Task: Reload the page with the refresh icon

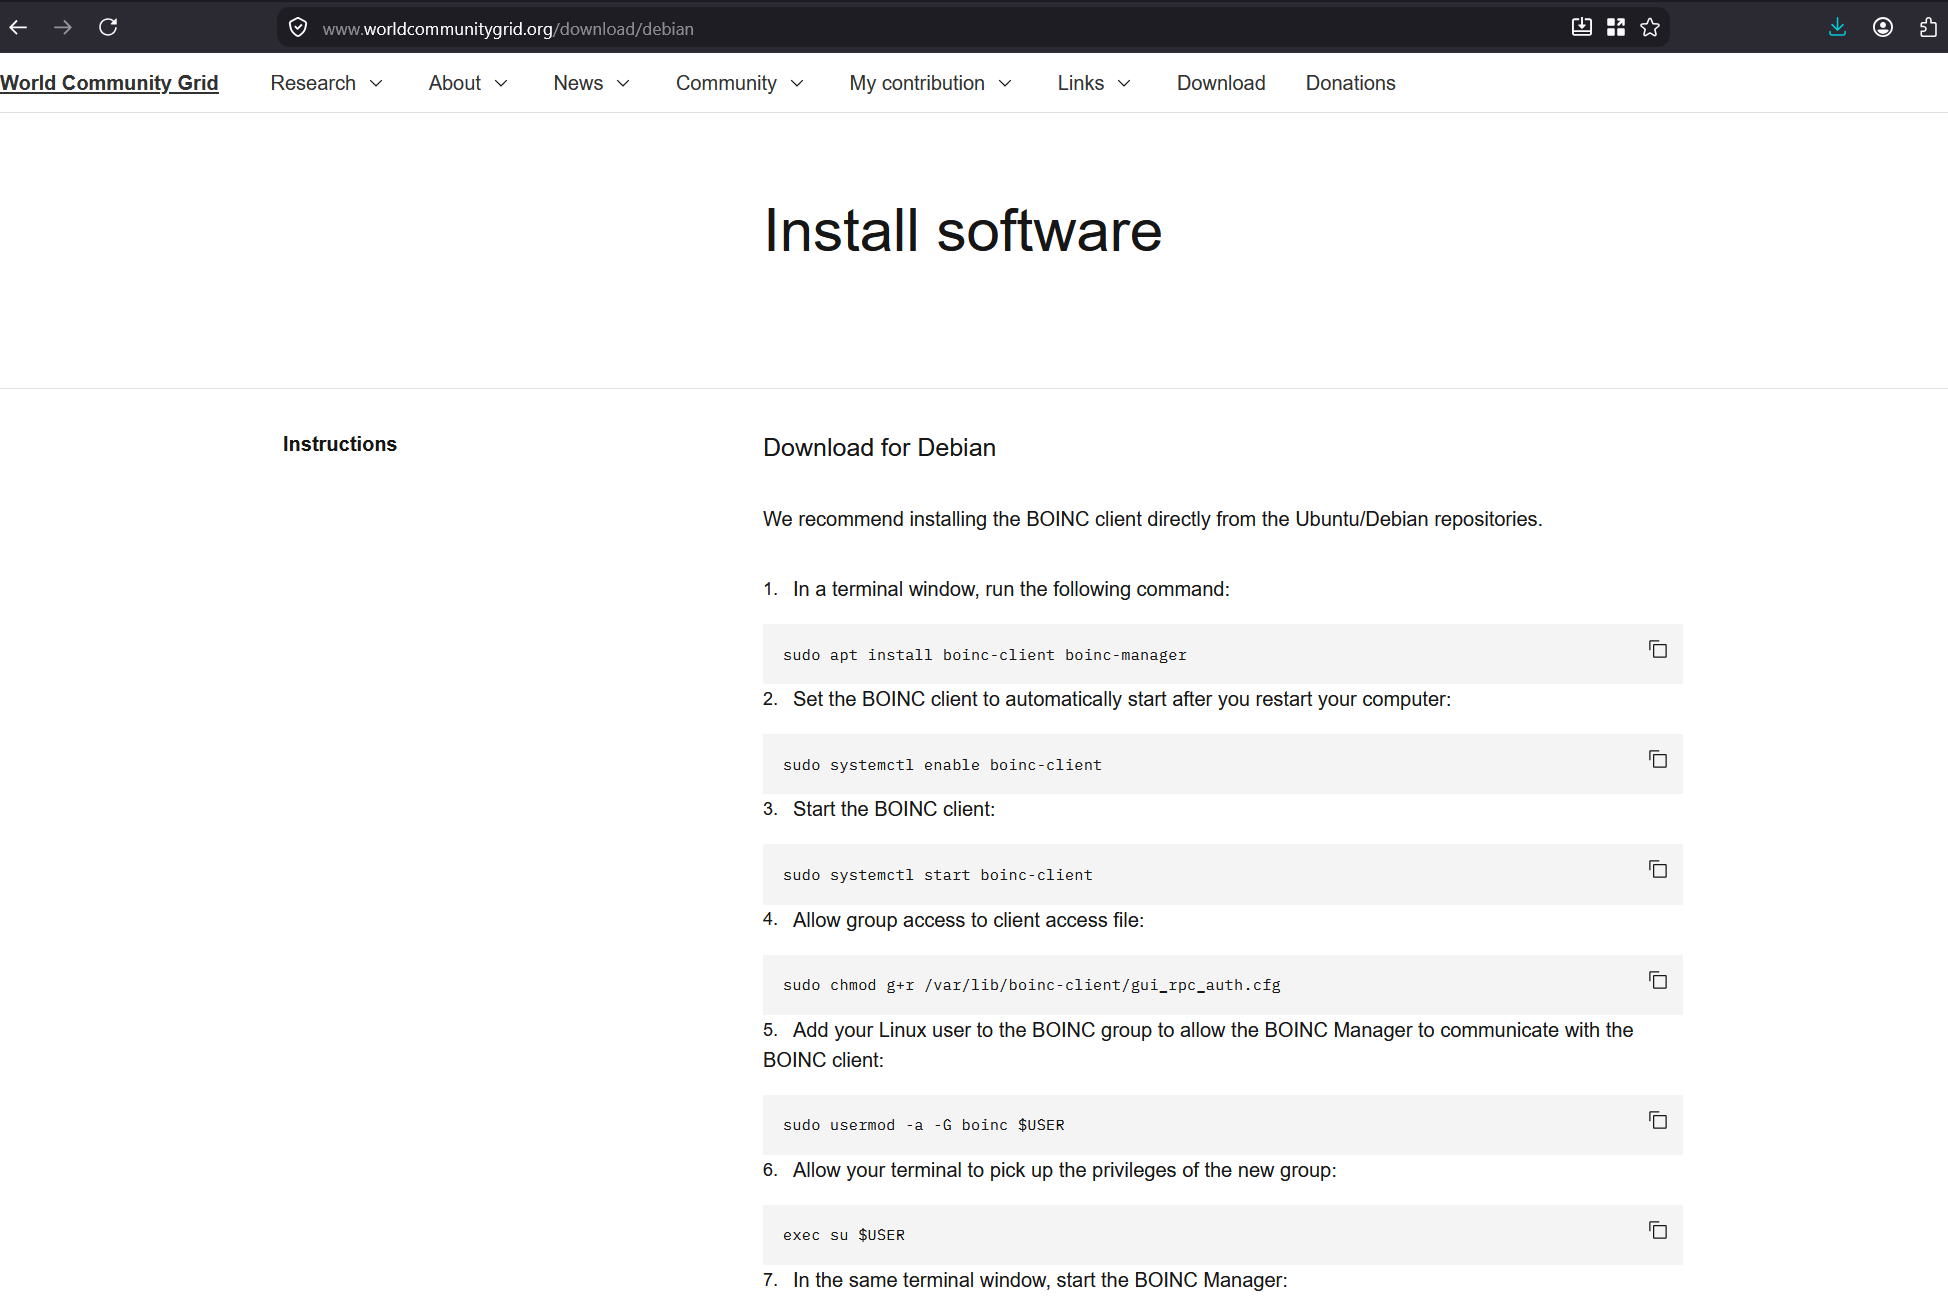Action: point(108,27)
